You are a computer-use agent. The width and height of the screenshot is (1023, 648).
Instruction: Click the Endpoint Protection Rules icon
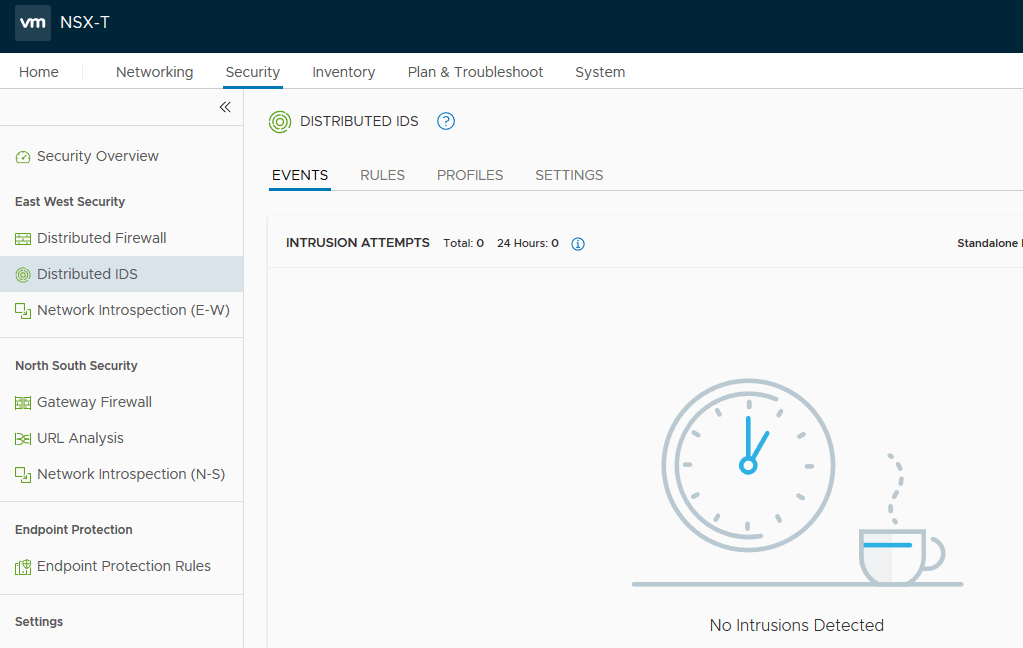tap(23, 567)
